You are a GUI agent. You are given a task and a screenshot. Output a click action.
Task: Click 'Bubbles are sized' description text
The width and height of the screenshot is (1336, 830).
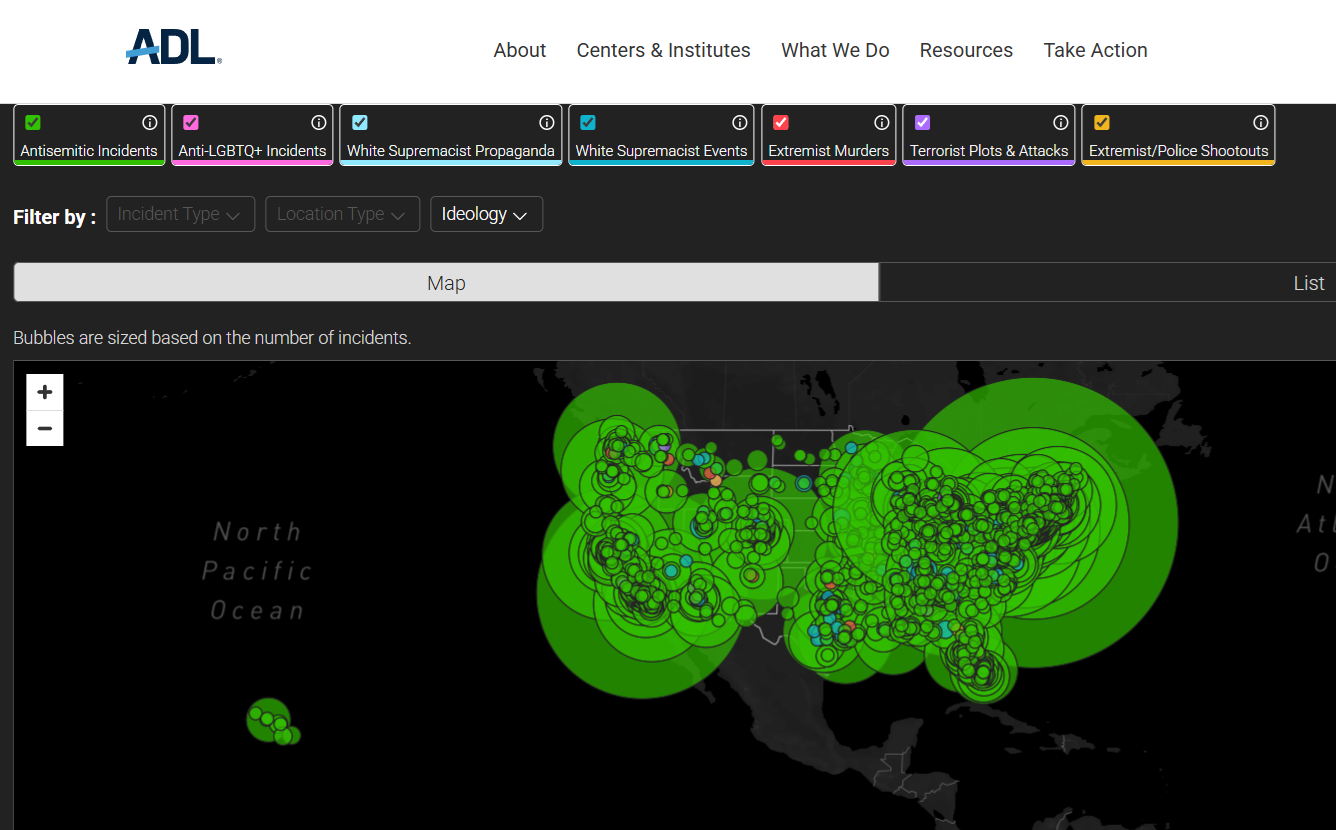point(212,338)
